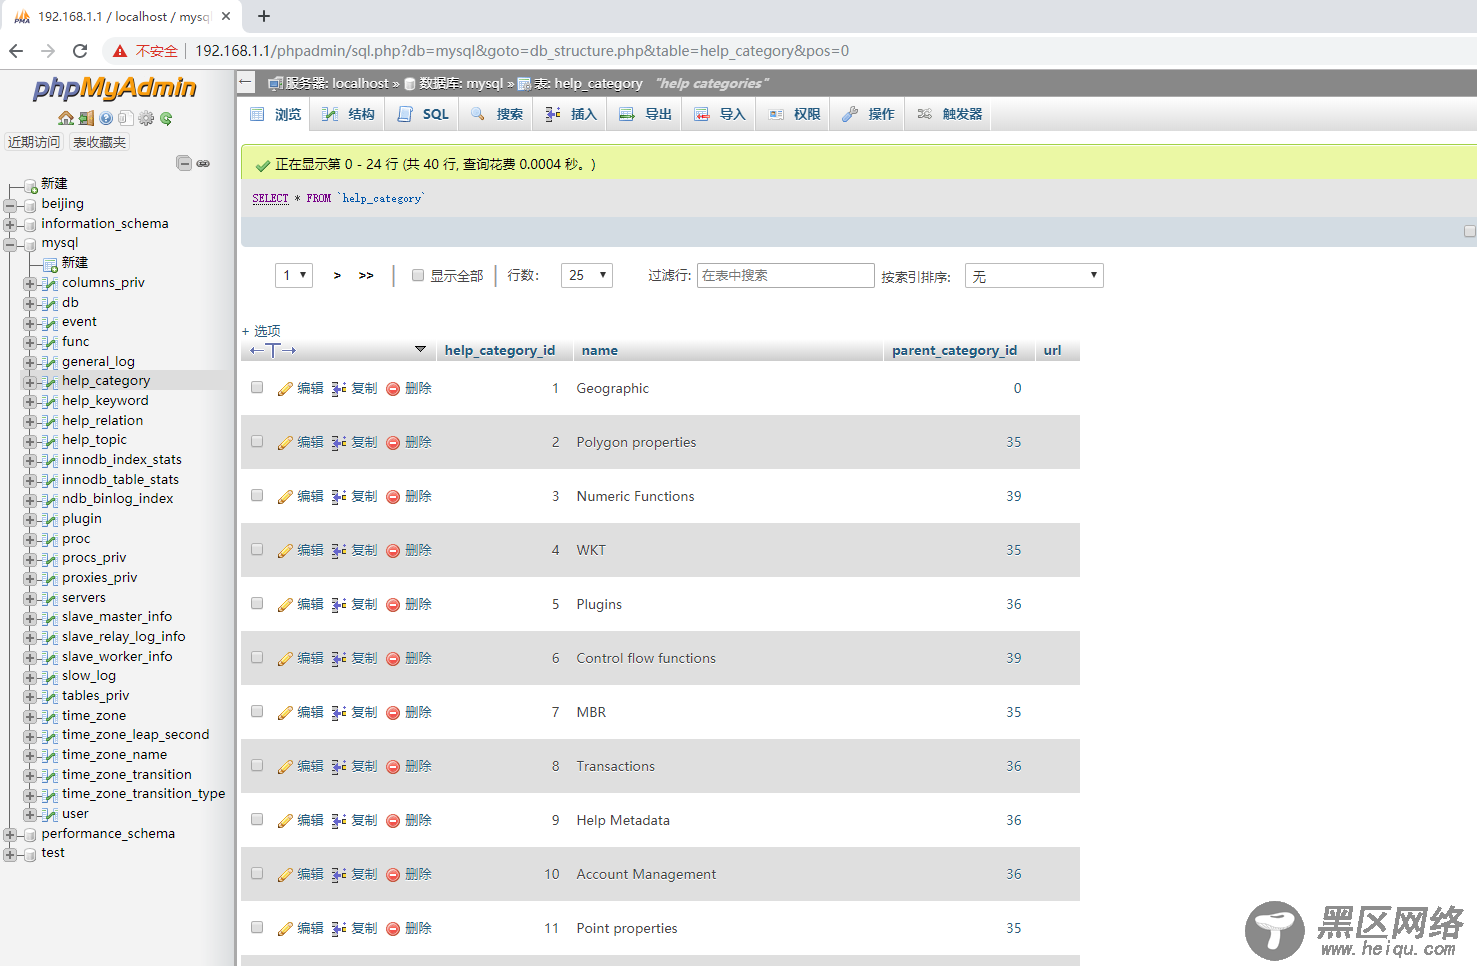Open the SQL tab
The height and width of the screenshot is (966, 1477).
(x=423, y=114)
